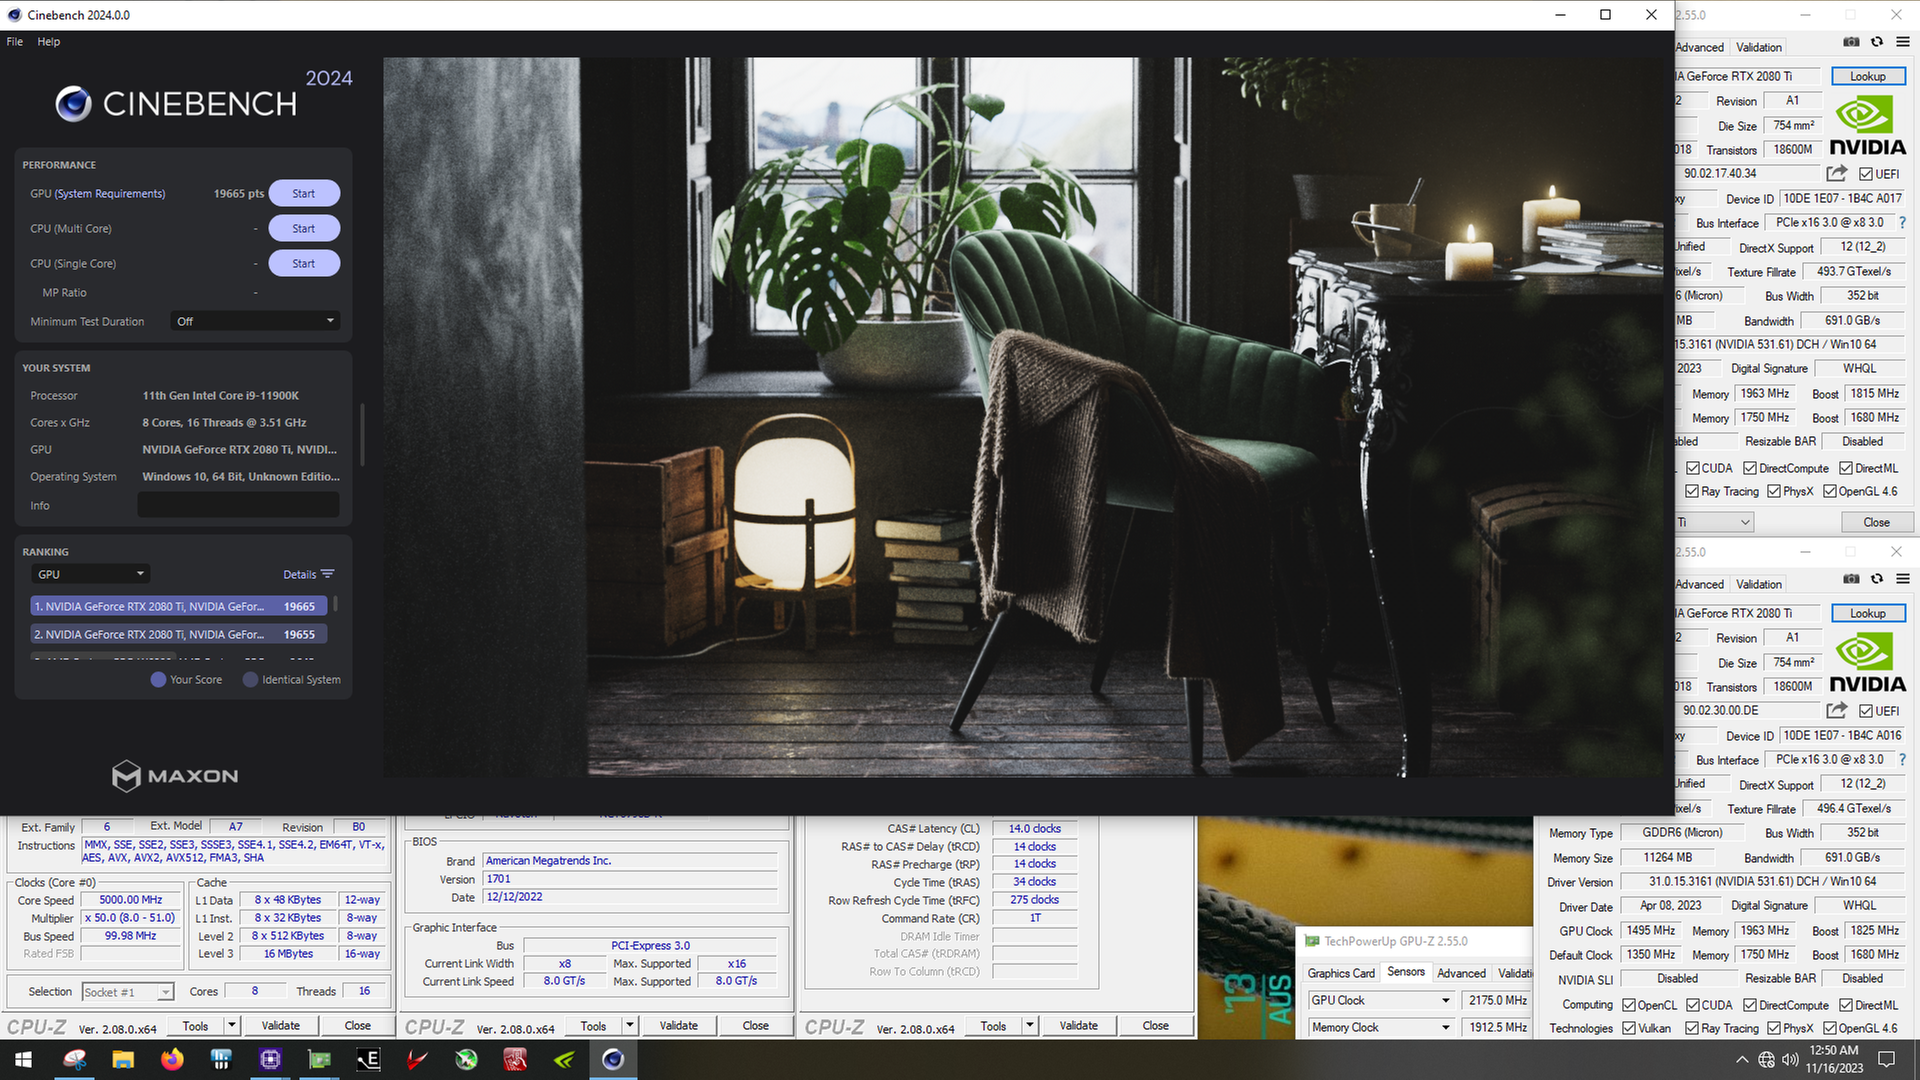Click NVIDIA logo in lower GPU-Z window
Image resolution: width=1920 pixels, height=1080 pixels.
pyautogui.click(x=1868, y=663)
